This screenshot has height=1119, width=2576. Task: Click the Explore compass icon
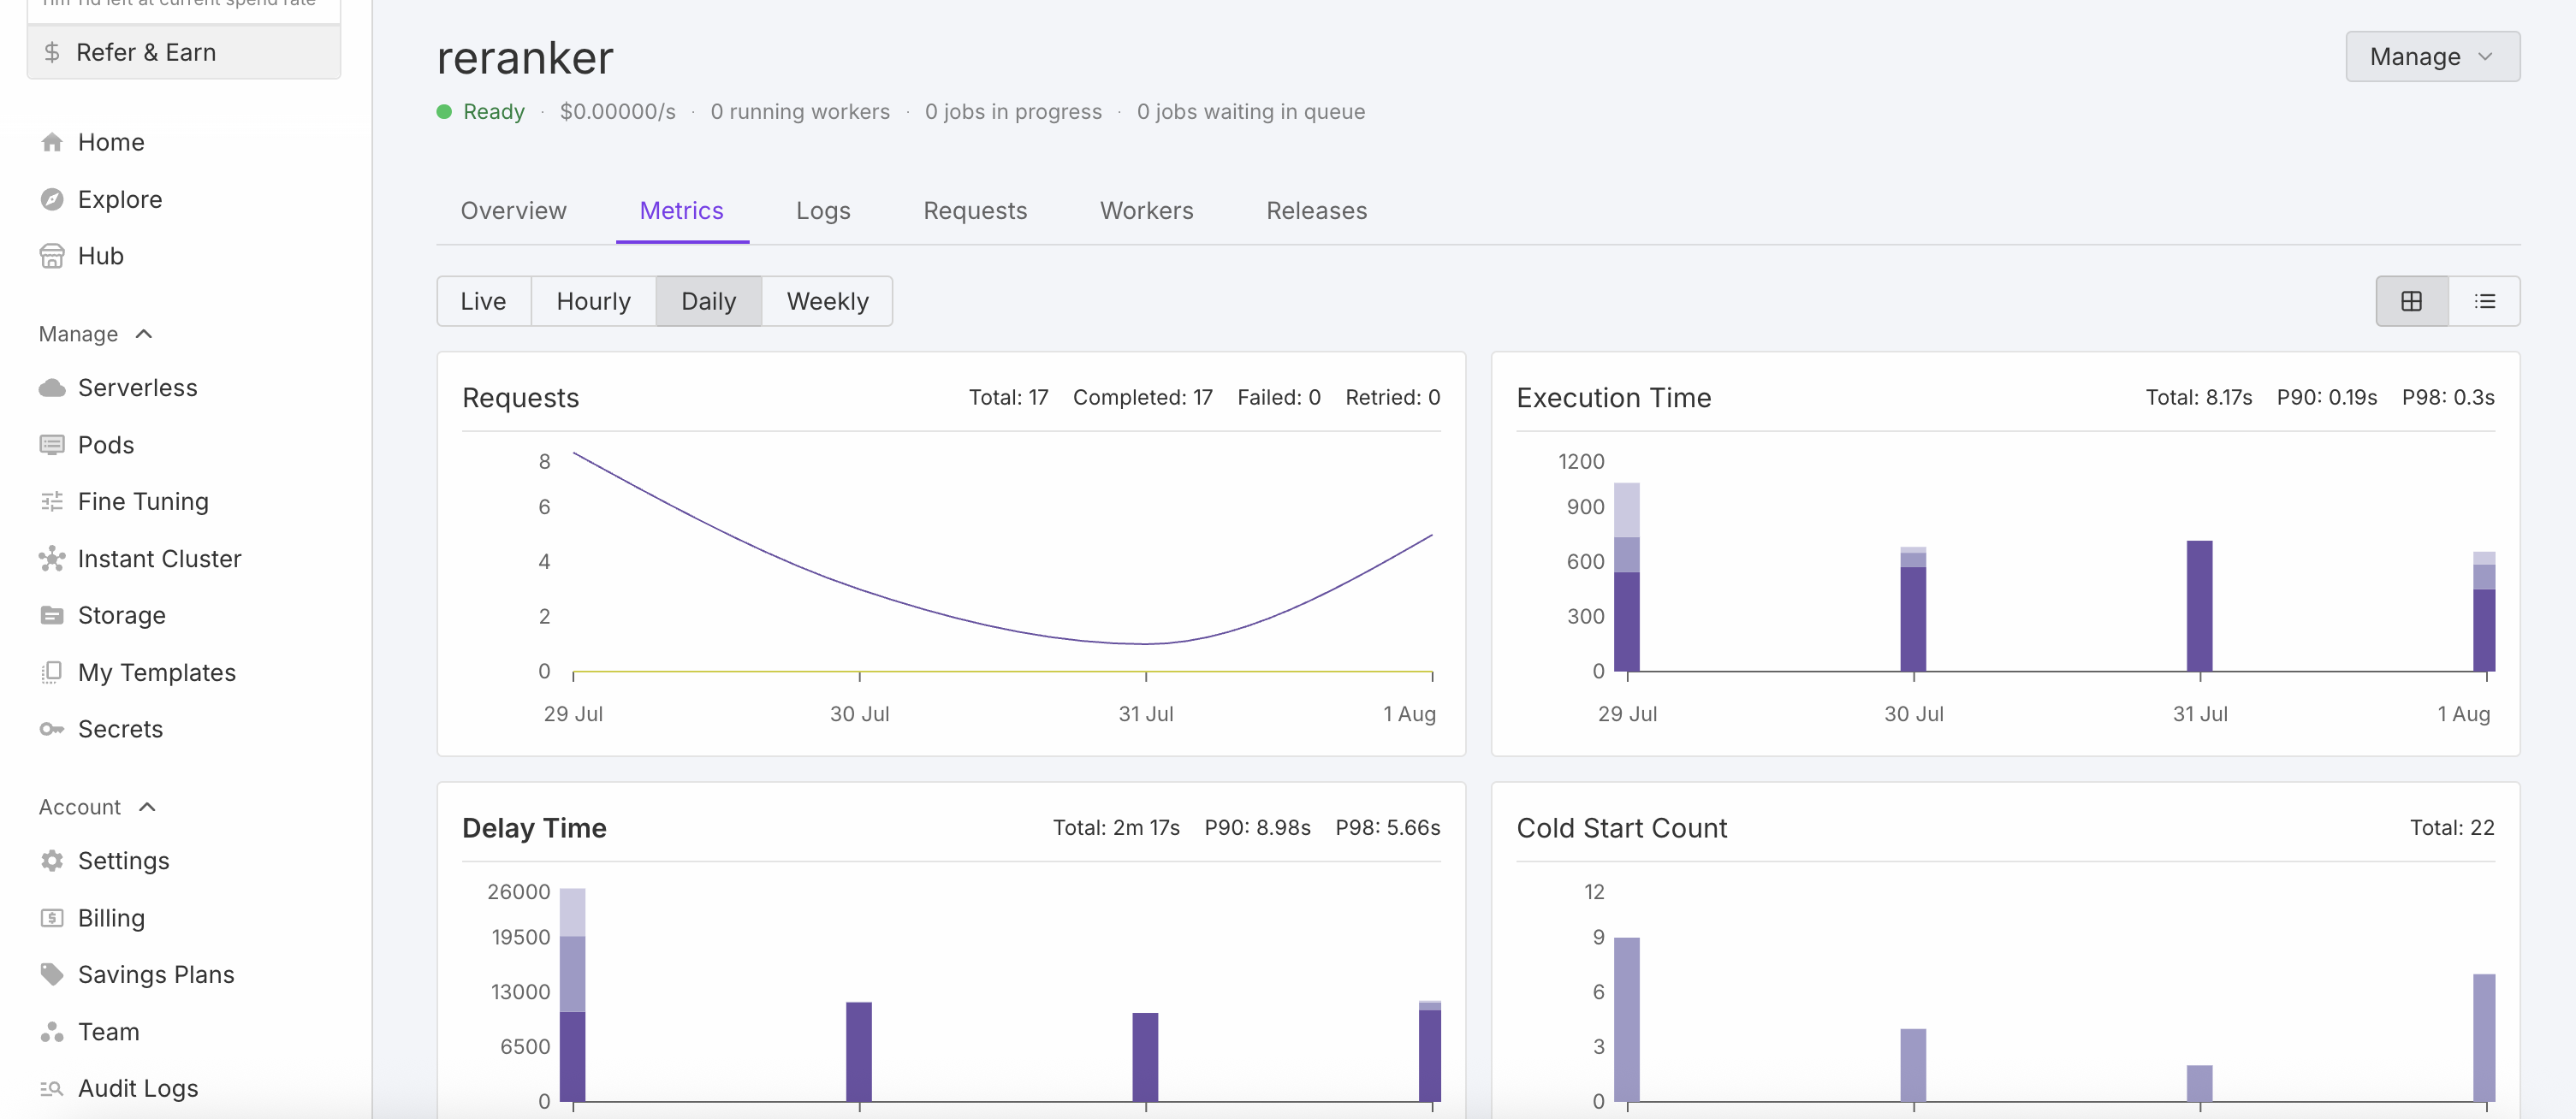(x=52, y=200)
